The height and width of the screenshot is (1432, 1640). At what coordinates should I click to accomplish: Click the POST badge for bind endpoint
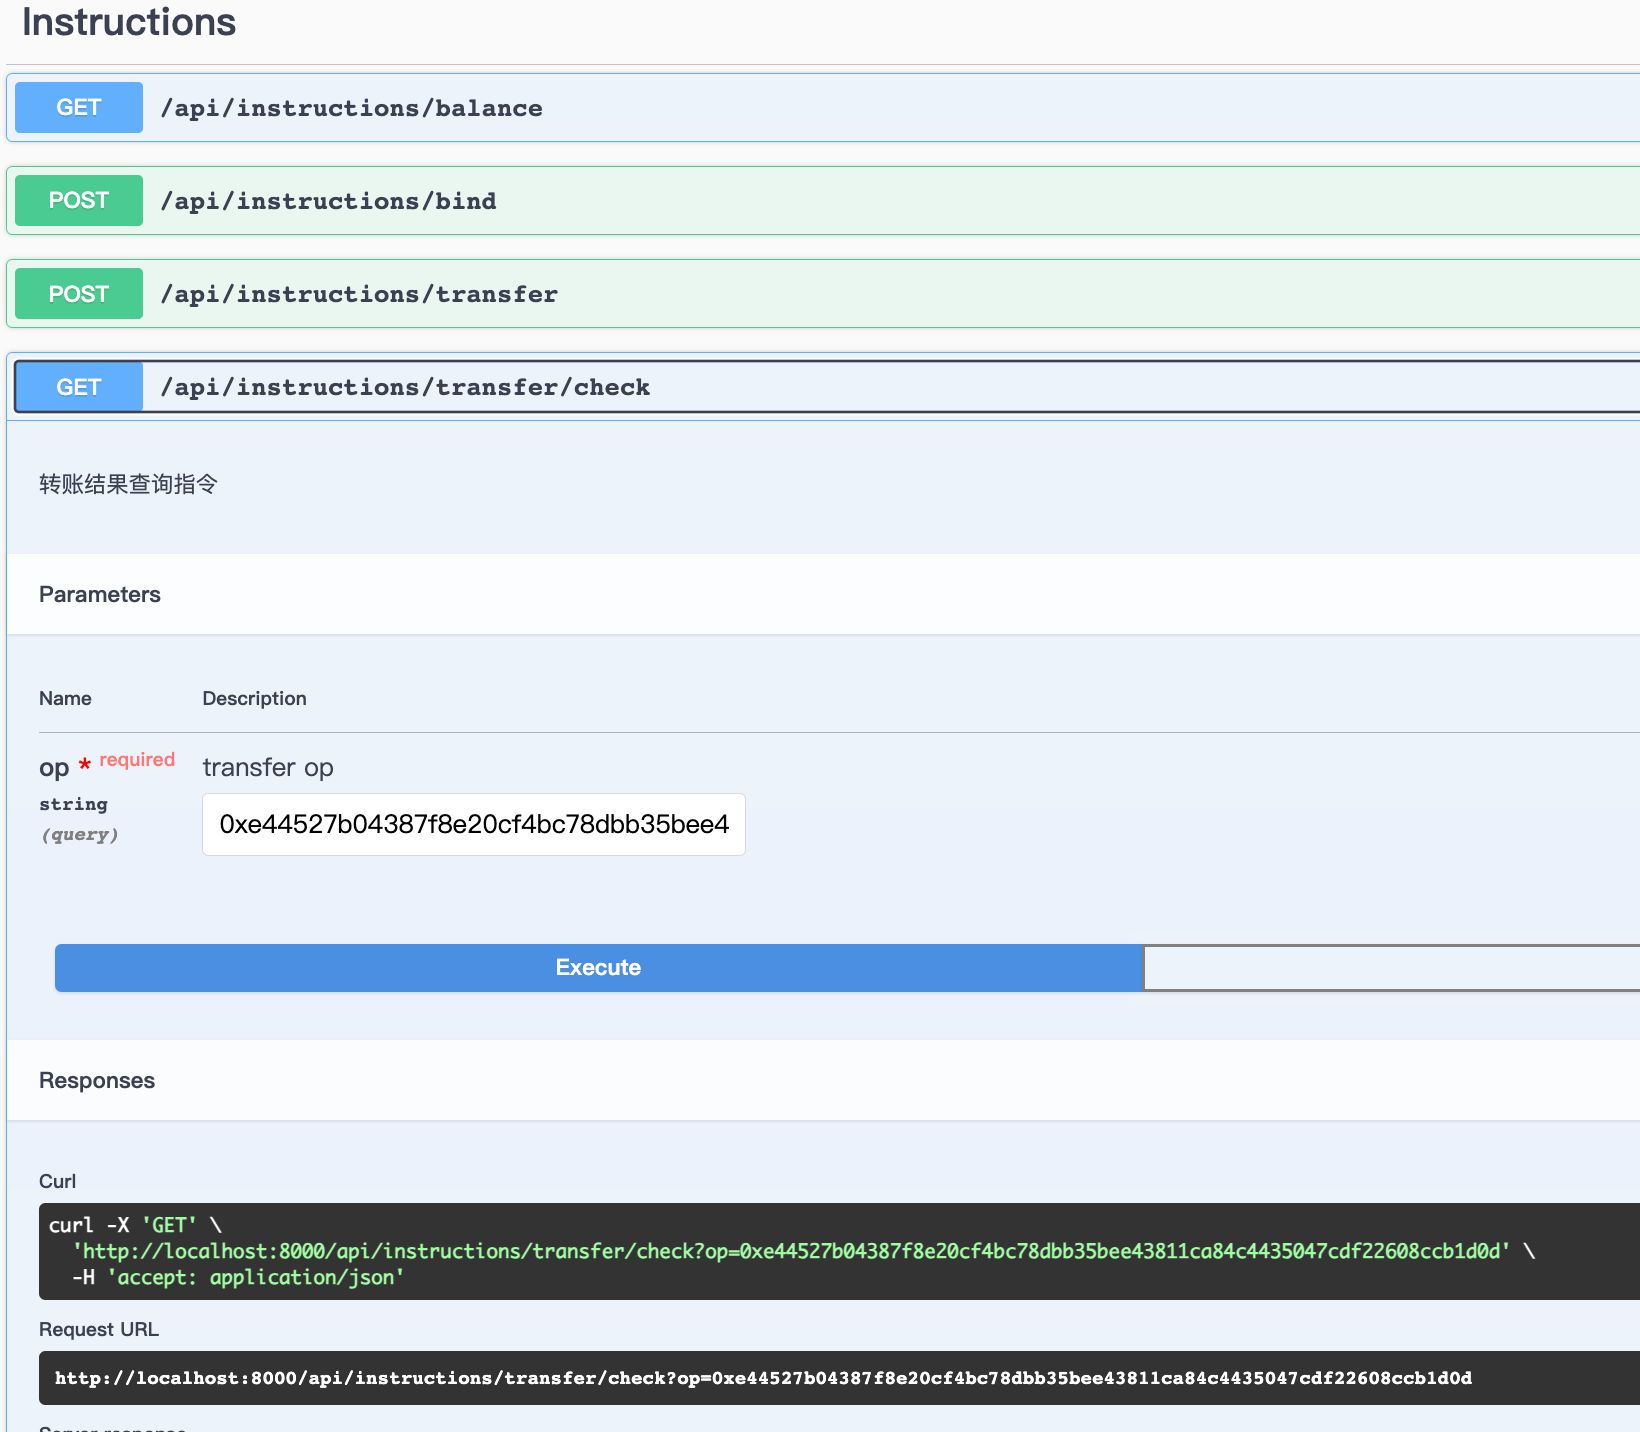point(79,201)
